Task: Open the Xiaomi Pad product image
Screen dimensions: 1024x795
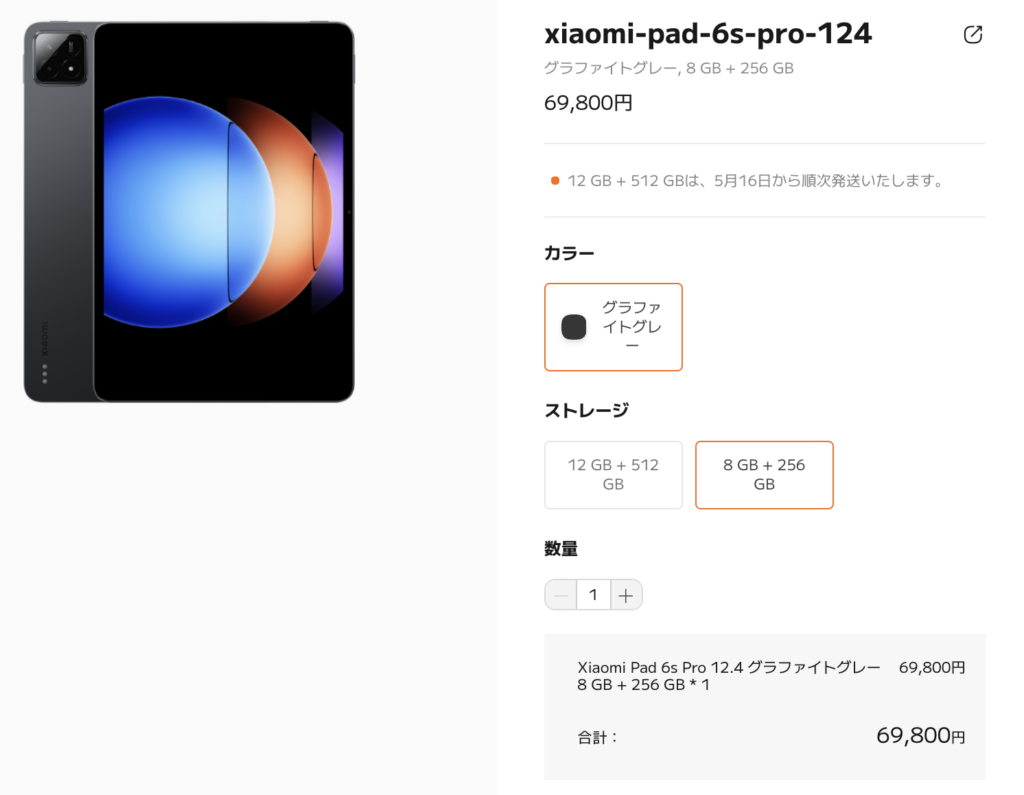Action: 190,212
